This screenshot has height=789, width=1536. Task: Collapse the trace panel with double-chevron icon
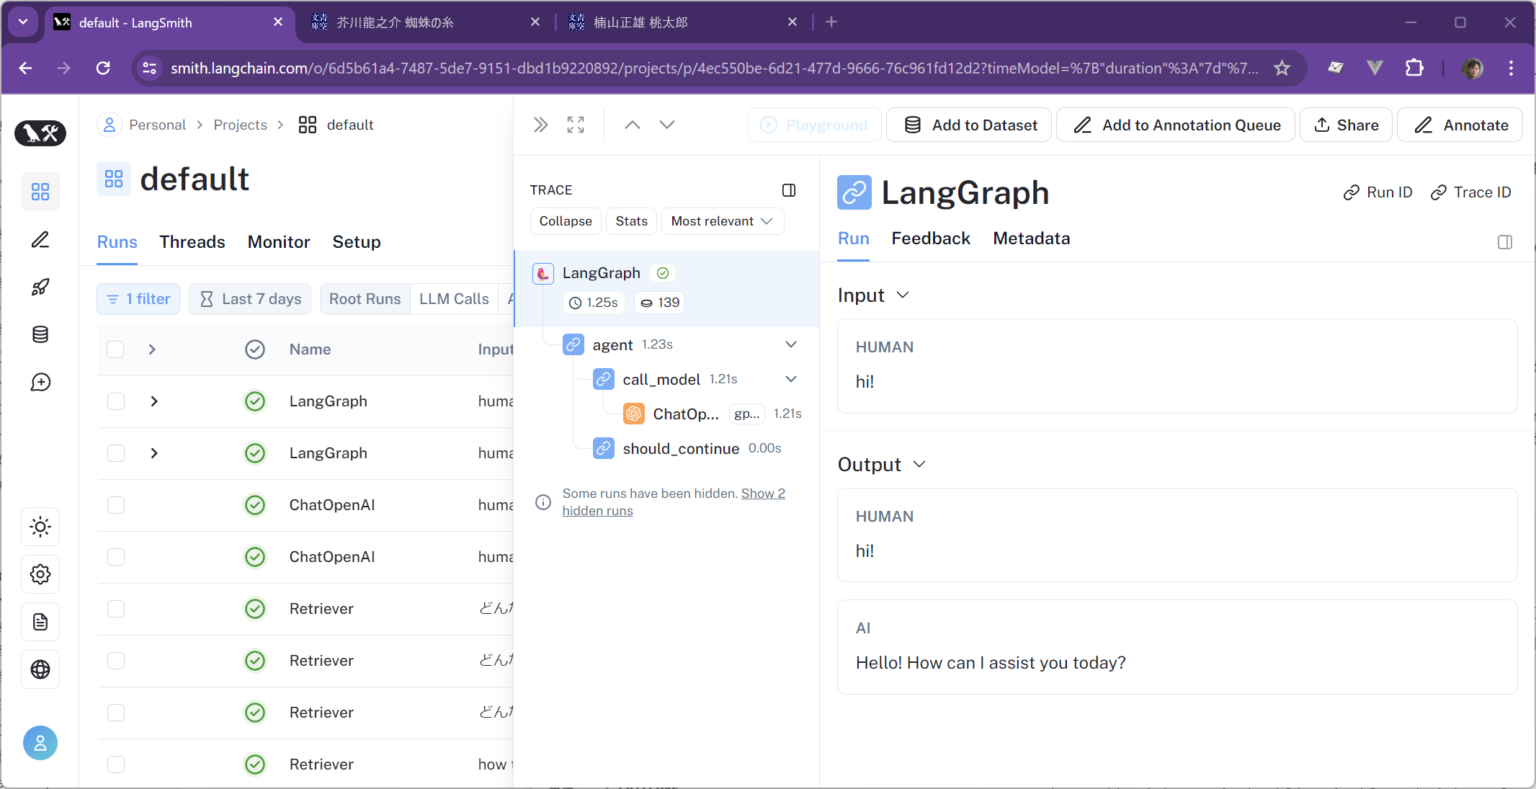coord(540,124)
